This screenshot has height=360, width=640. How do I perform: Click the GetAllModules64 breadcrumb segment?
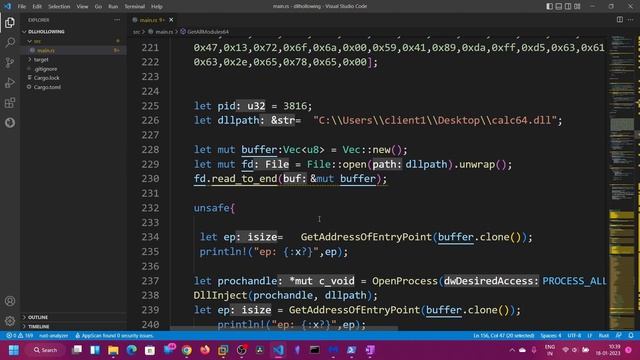tap(207, 31)
